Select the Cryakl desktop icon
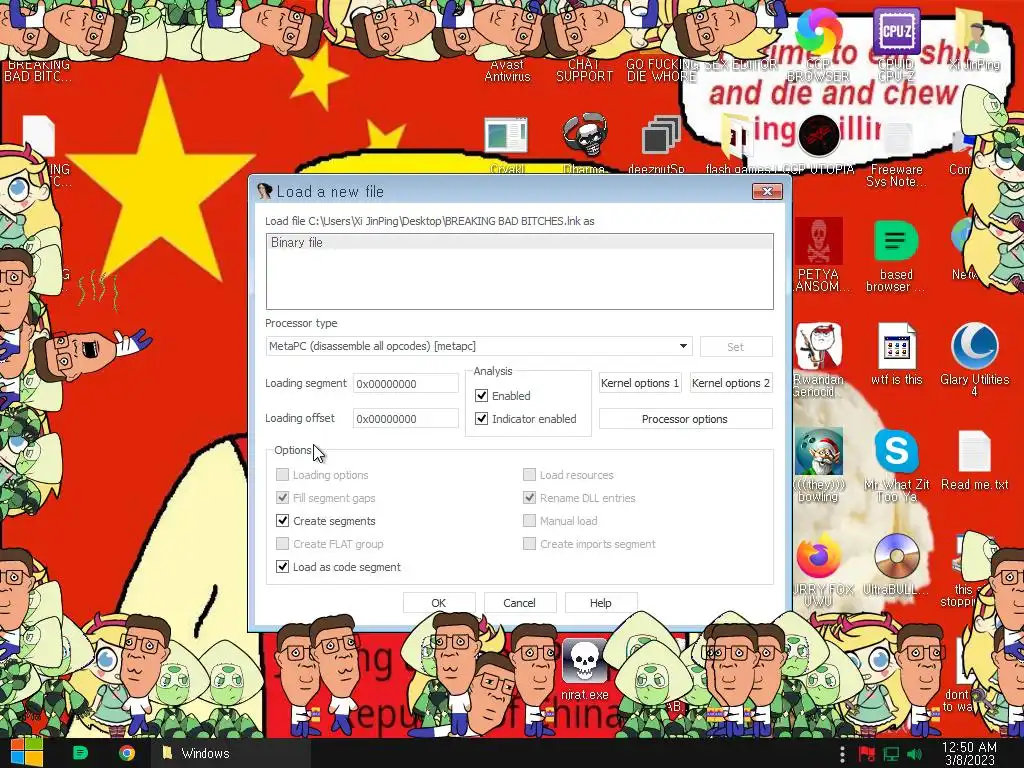This screenshot has width=1024, height=768. click(506, 136)
